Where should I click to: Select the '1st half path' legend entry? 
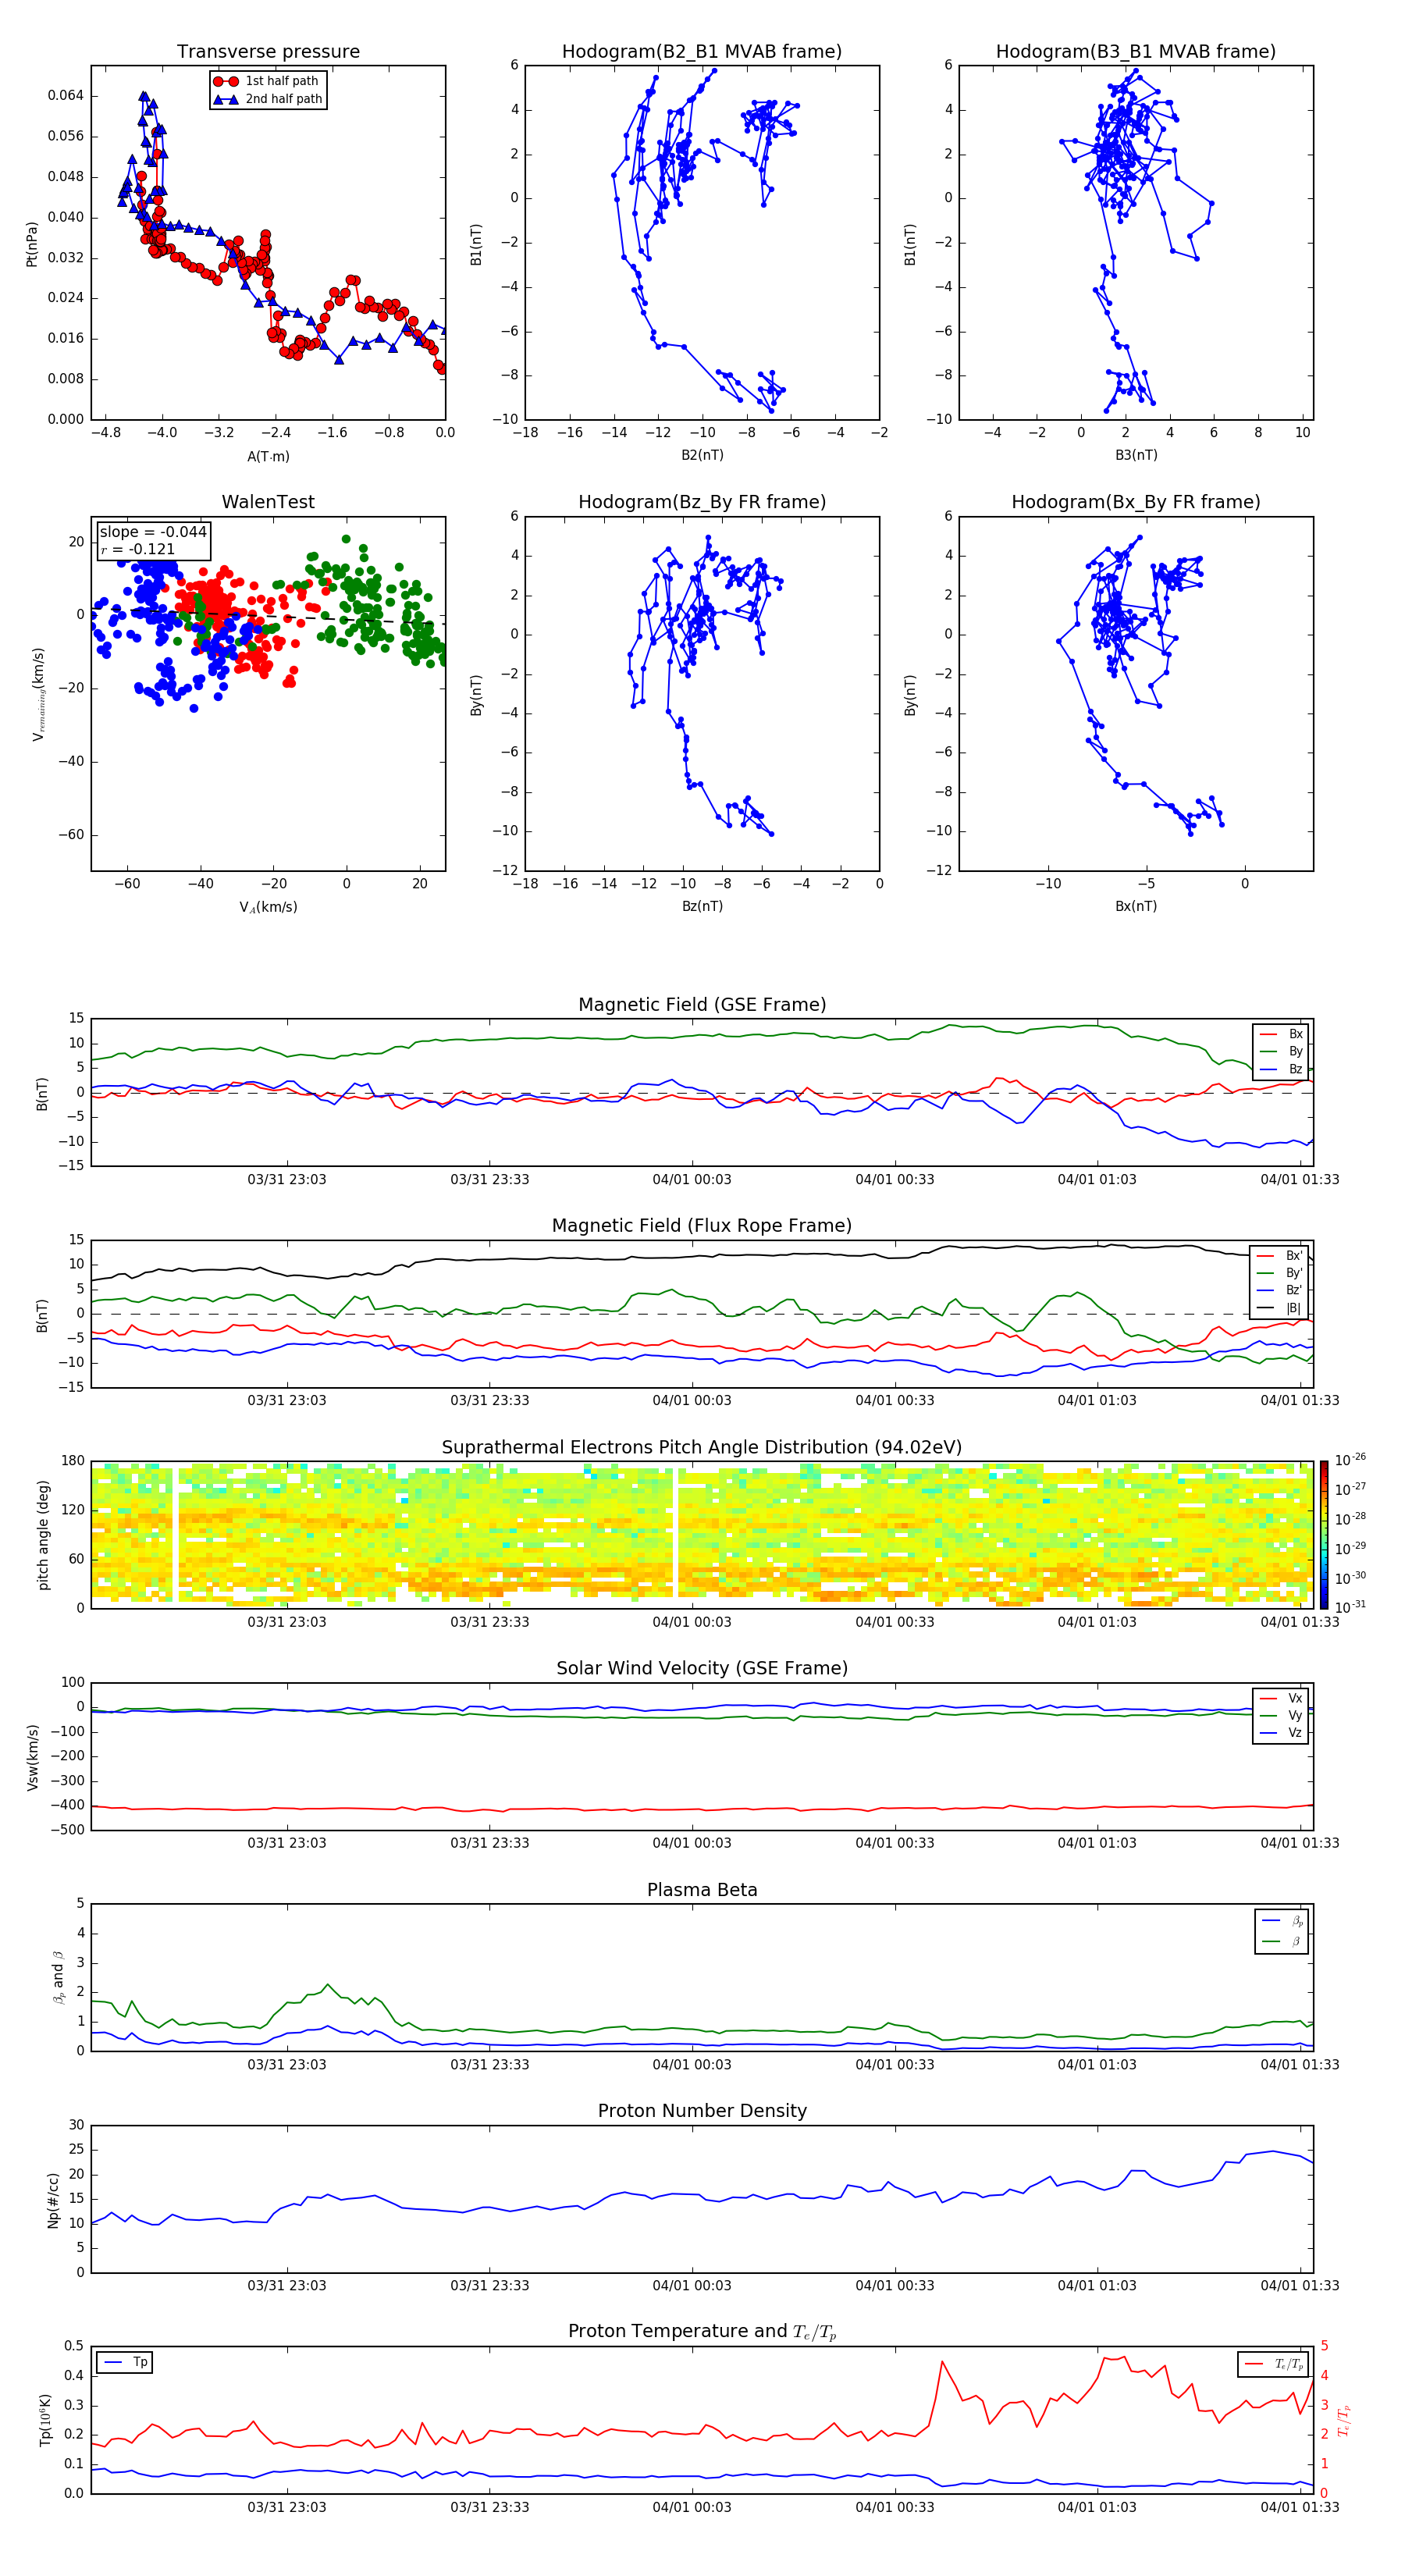click(x=268, y=81)
